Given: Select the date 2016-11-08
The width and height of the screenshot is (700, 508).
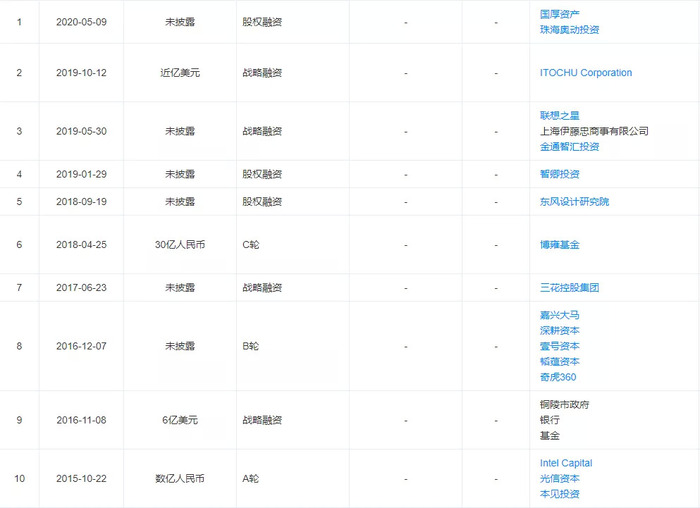Looking at the screenshot, I should click(x=81, y=420).
